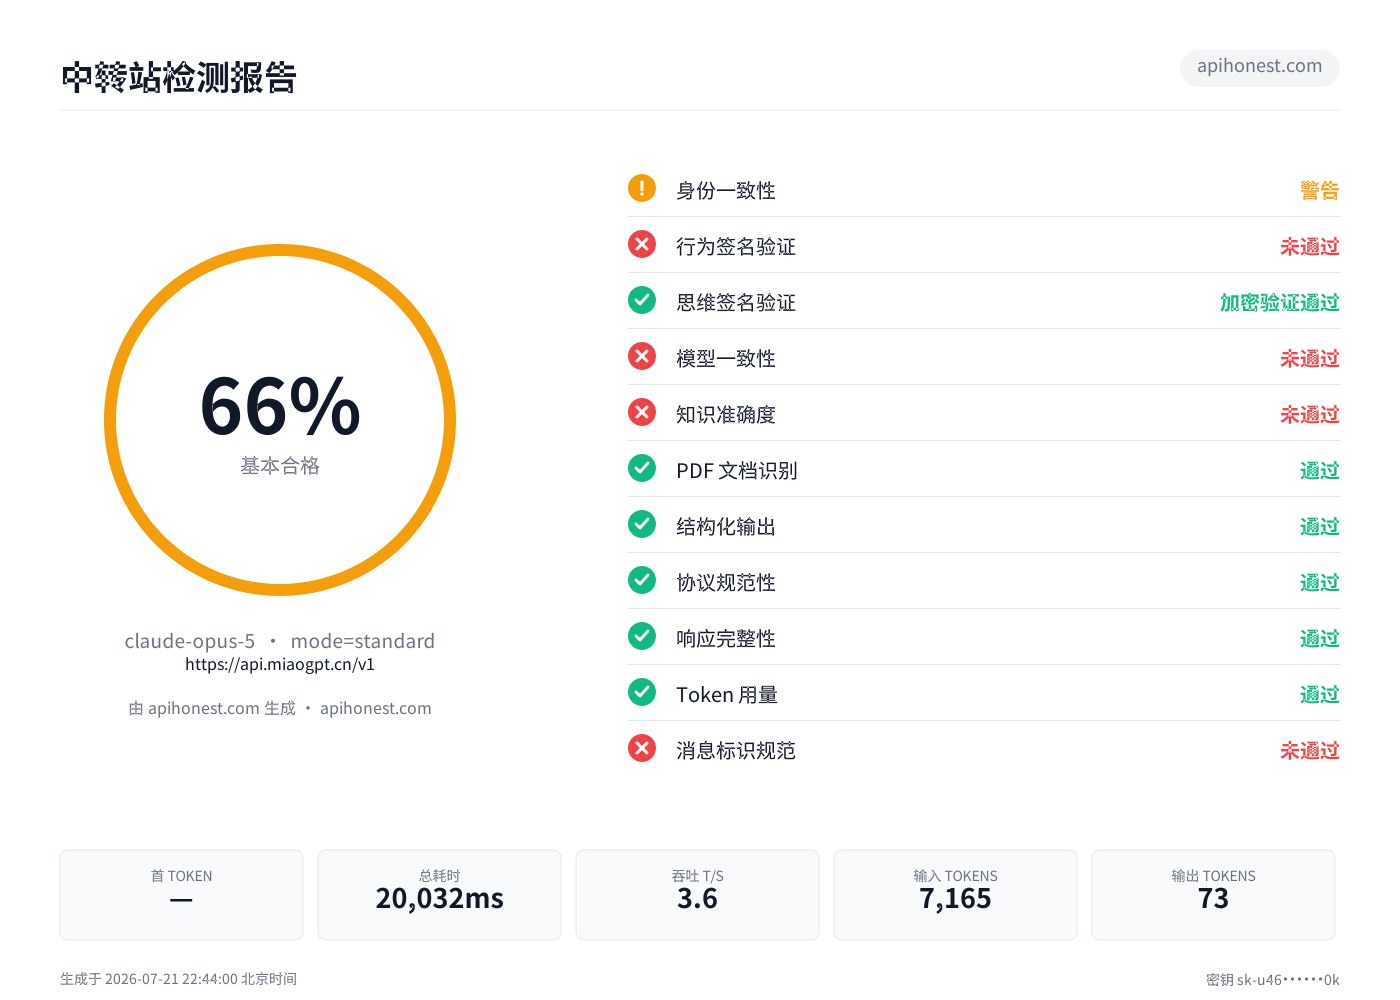Select the 输出 TOKENS 73 card
The image size is (1400, 1000).
point(1213,895)
